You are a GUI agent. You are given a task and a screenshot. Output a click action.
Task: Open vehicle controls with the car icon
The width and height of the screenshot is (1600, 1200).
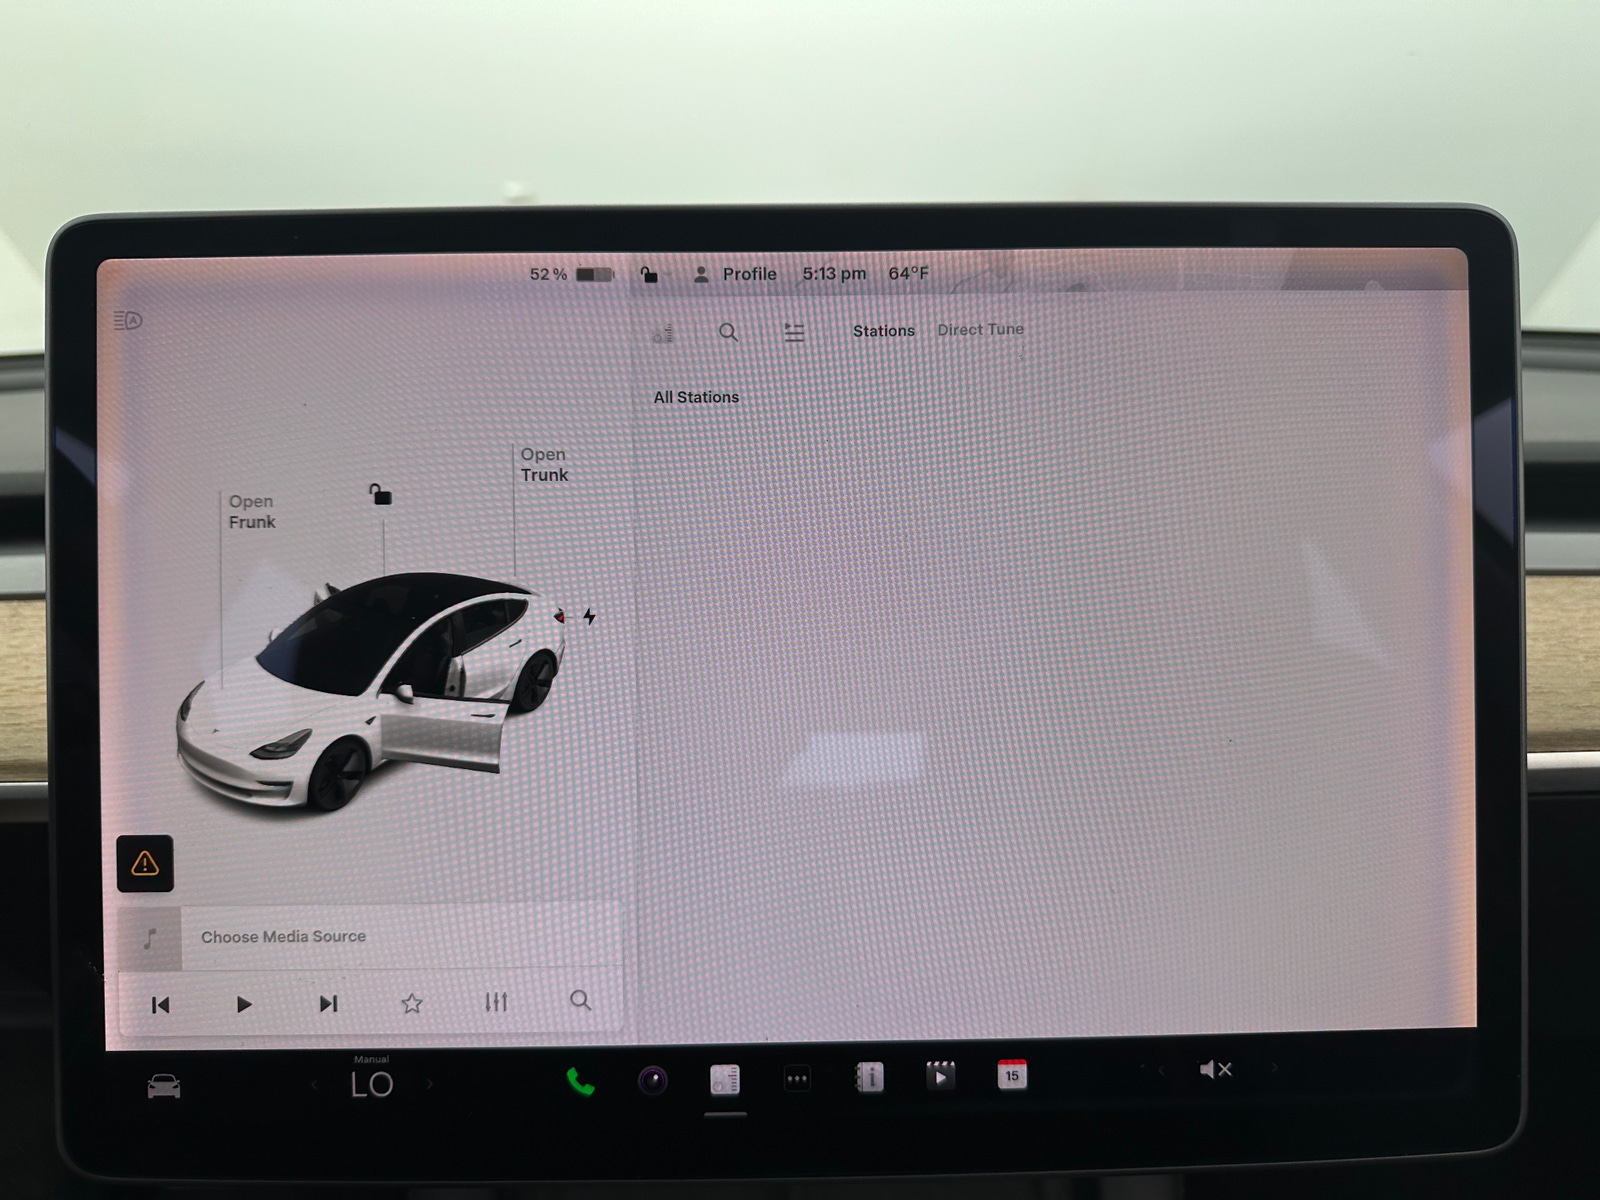[165, 1085]
